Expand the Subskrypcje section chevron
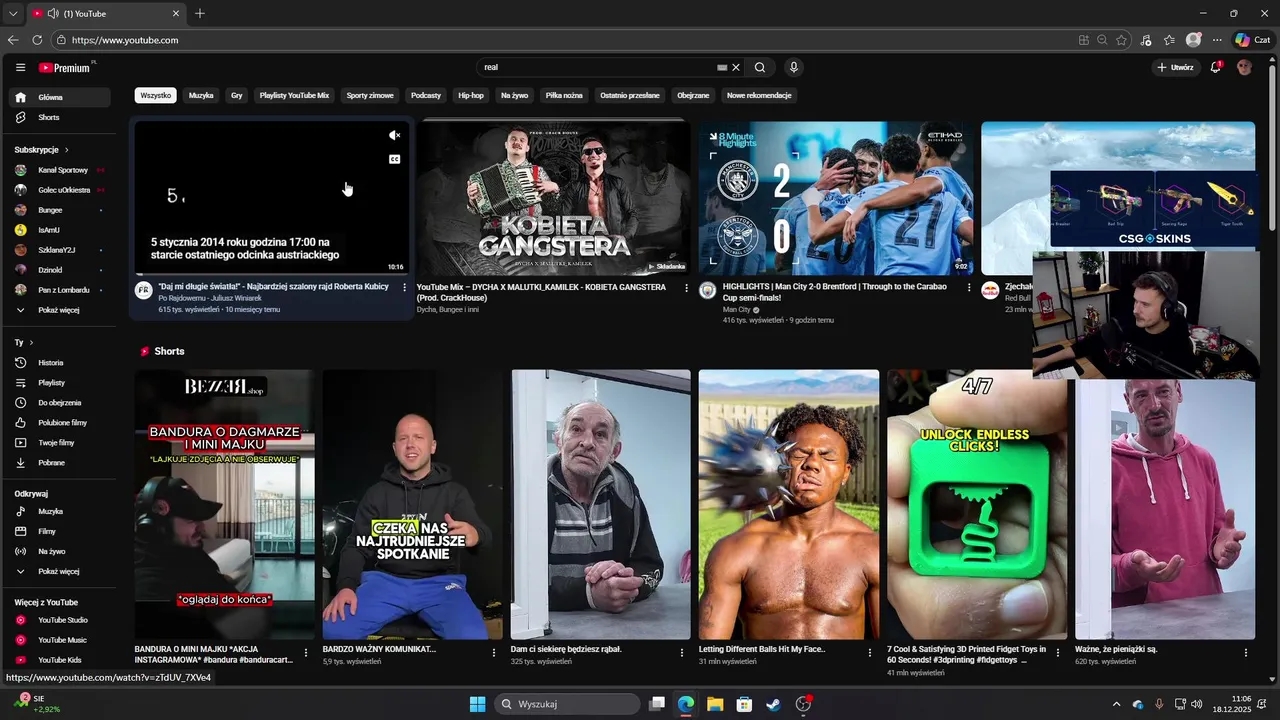This screenshot has width=1280, height=720. coord(67,150)
